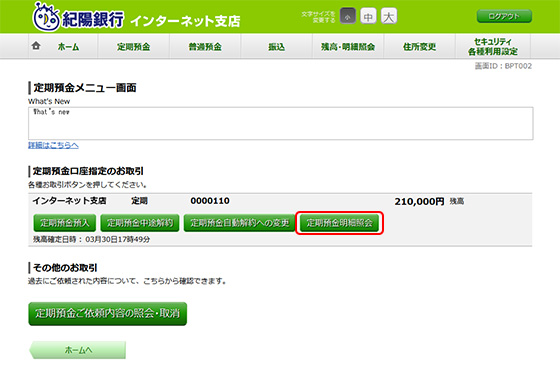This screenshot has width=560, height=365.
Task: Click the 定期預金明細照会 button
Action: 339,223
